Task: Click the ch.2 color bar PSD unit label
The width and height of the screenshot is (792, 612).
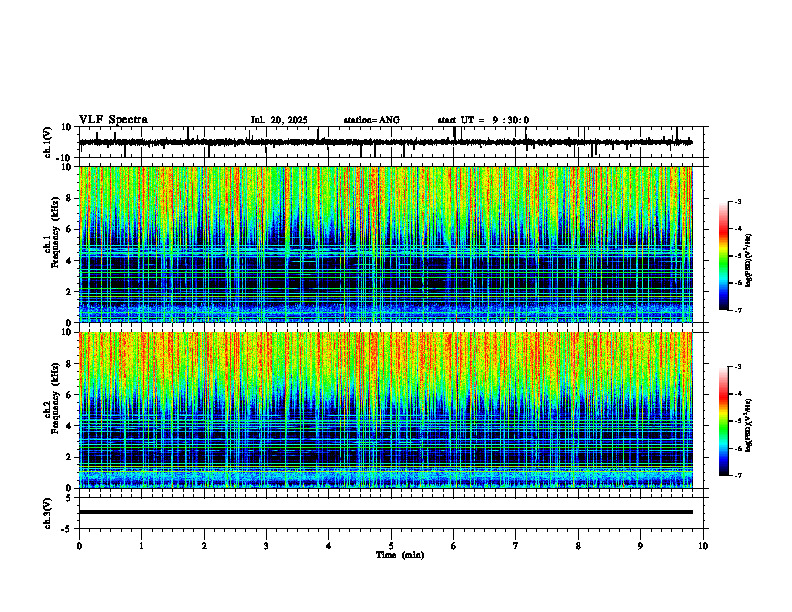Action: click(x=749, y=424)
